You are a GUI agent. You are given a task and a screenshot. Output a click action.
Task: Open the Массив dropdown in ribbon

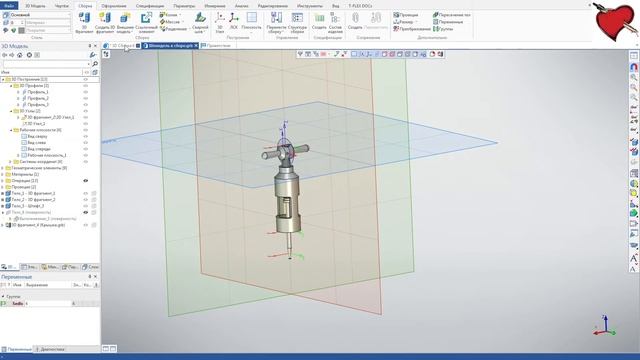pyautogui.click(x=171, y=22)
